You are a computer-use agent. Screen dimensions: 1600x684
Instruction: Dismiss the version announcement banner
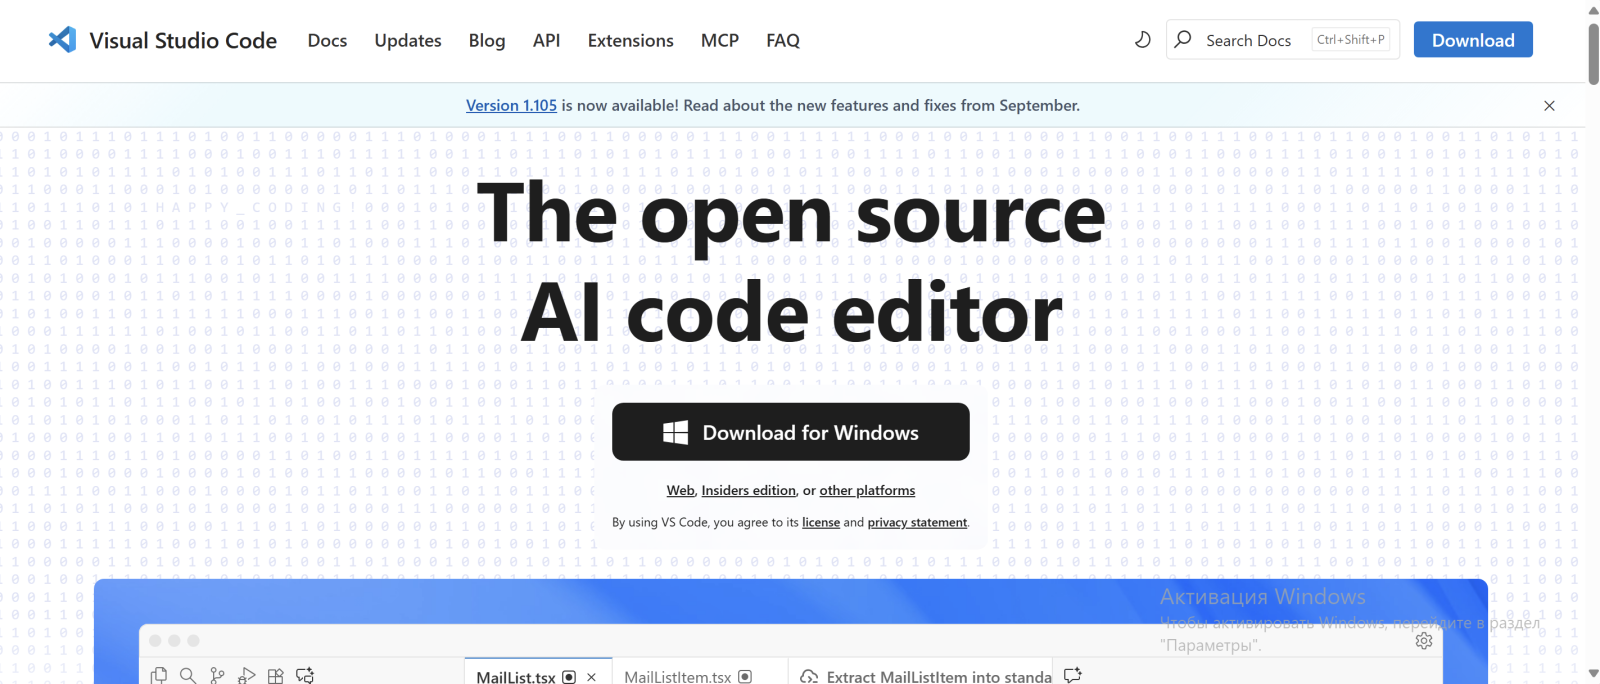coord(1549,106)
